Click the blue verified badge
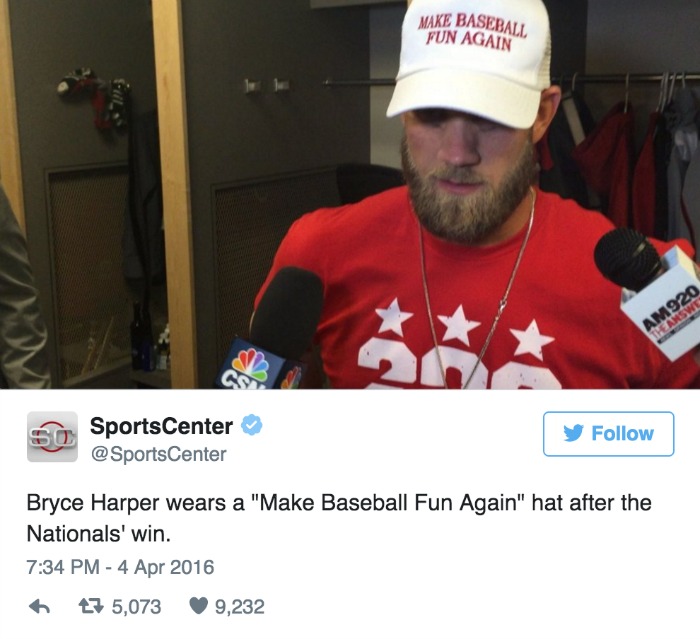700x639 pixels. click(x=251, y=425)
